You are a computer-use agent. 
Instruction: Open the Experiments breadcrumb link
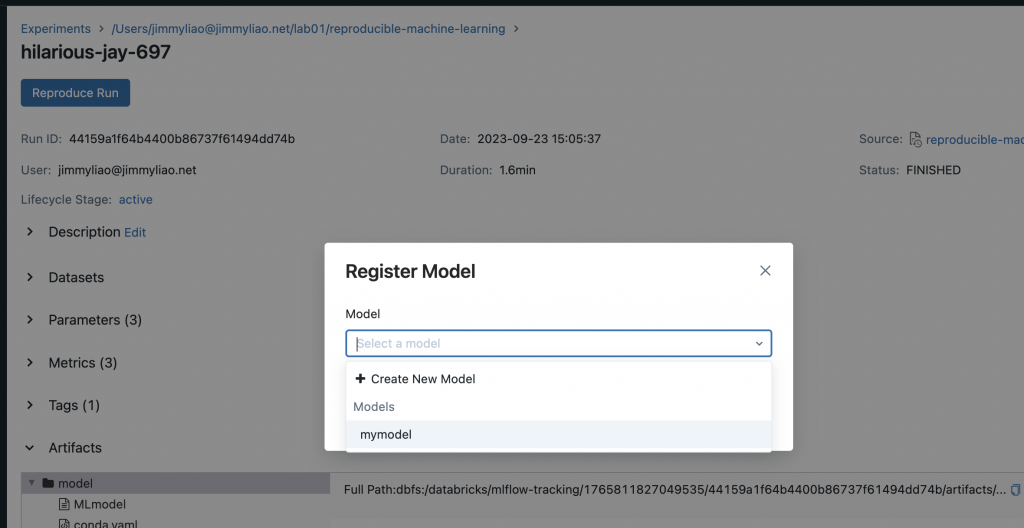(56, 29)
